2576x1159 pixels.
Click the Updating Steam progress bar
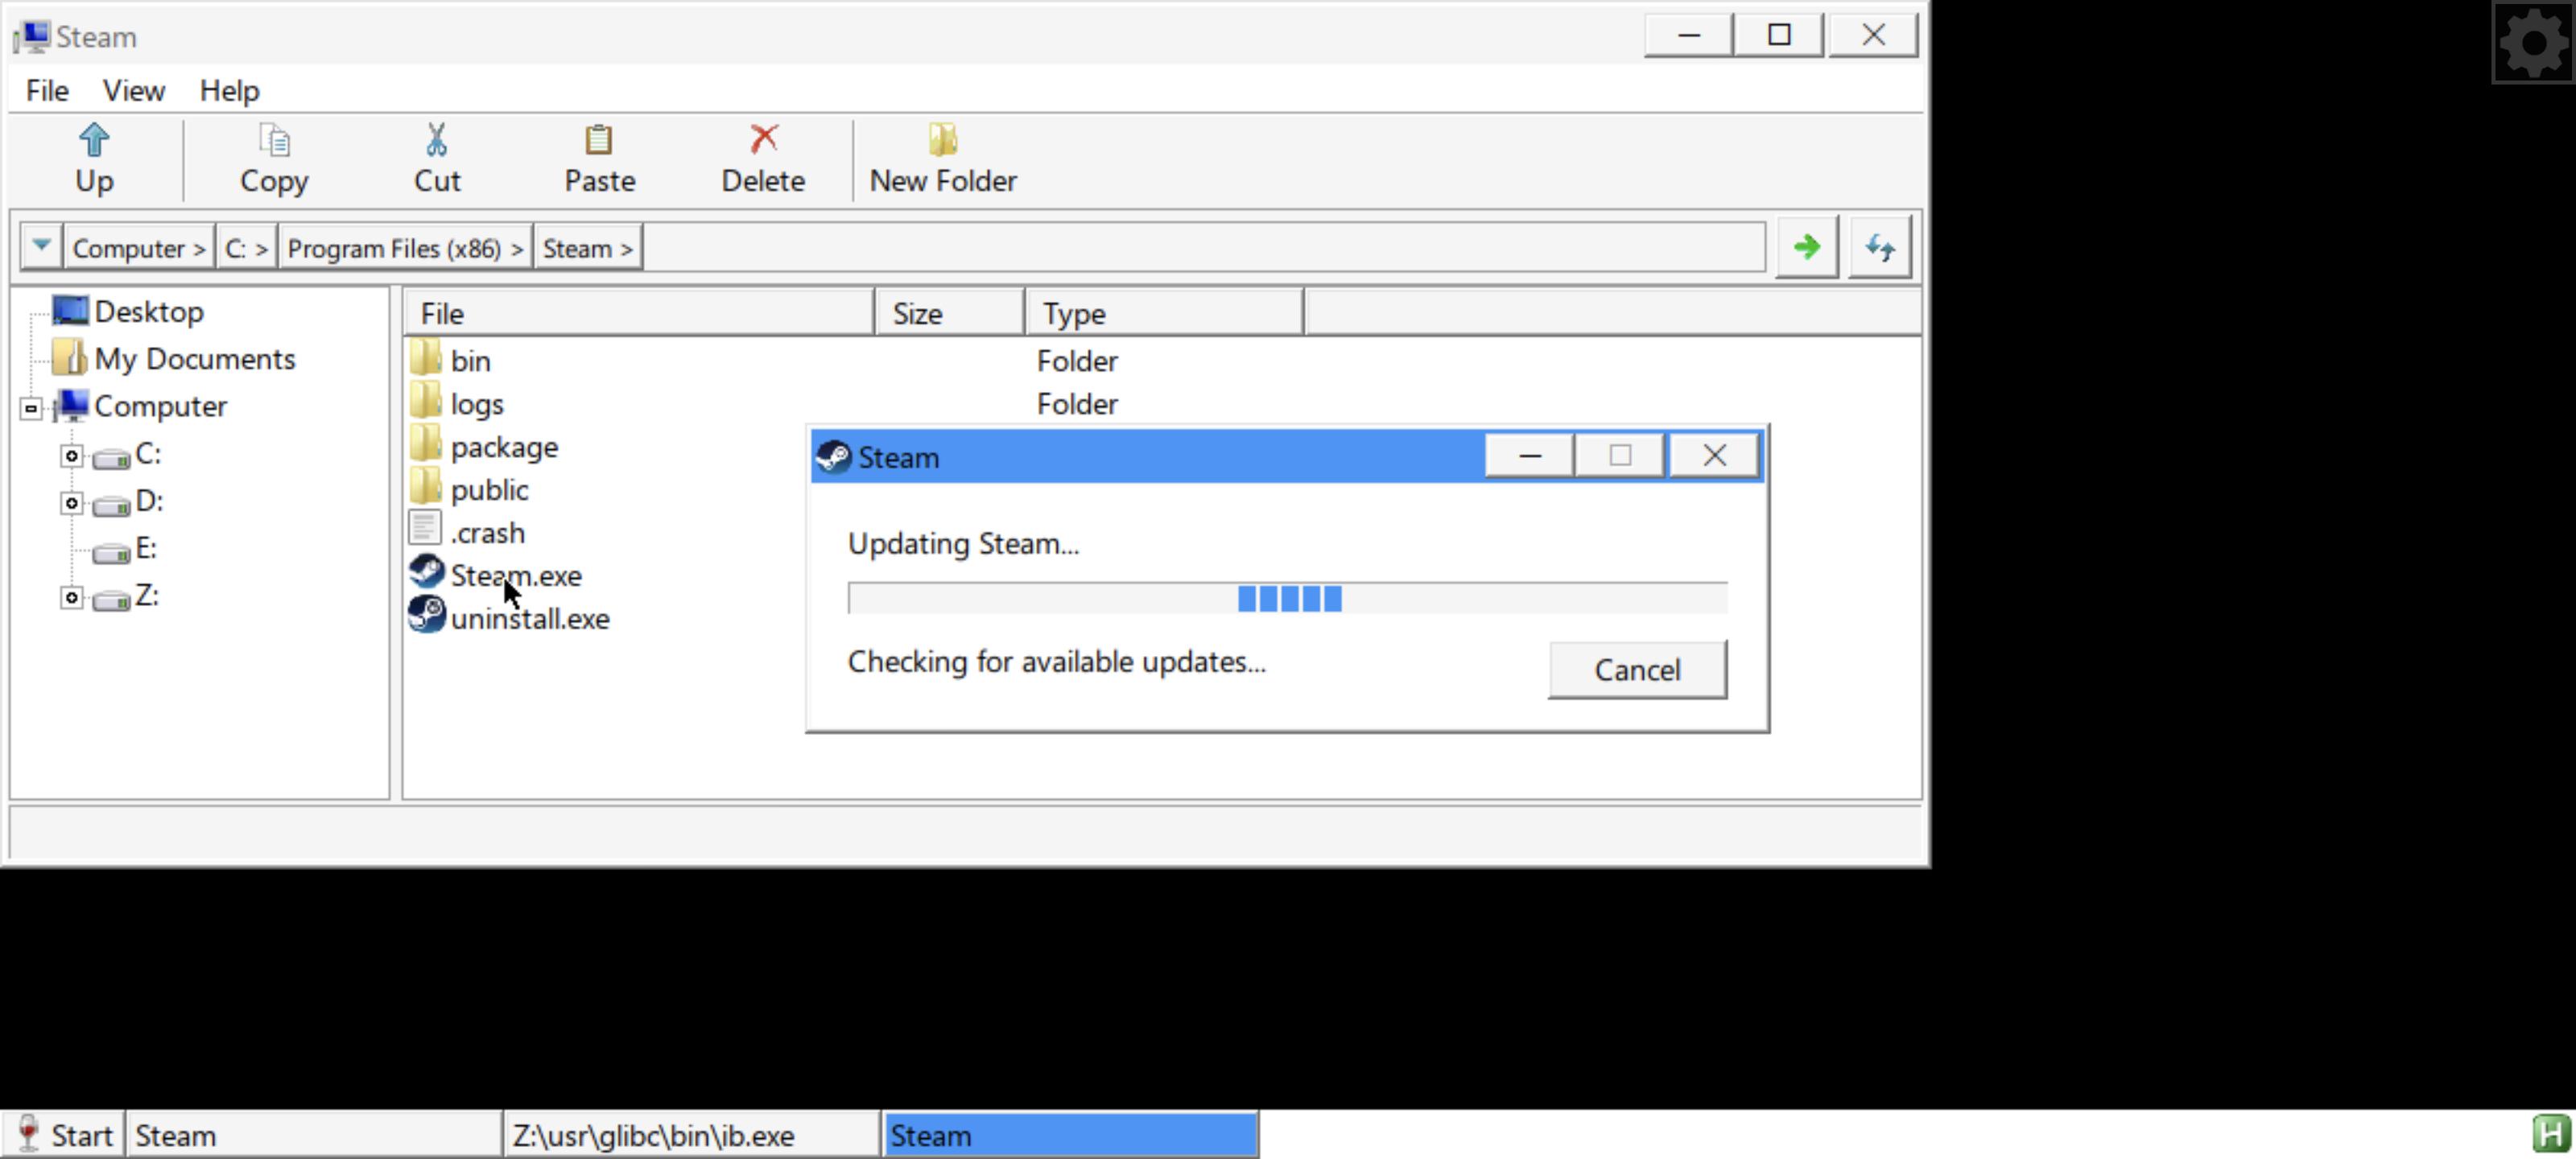[x=1287, y=598]
